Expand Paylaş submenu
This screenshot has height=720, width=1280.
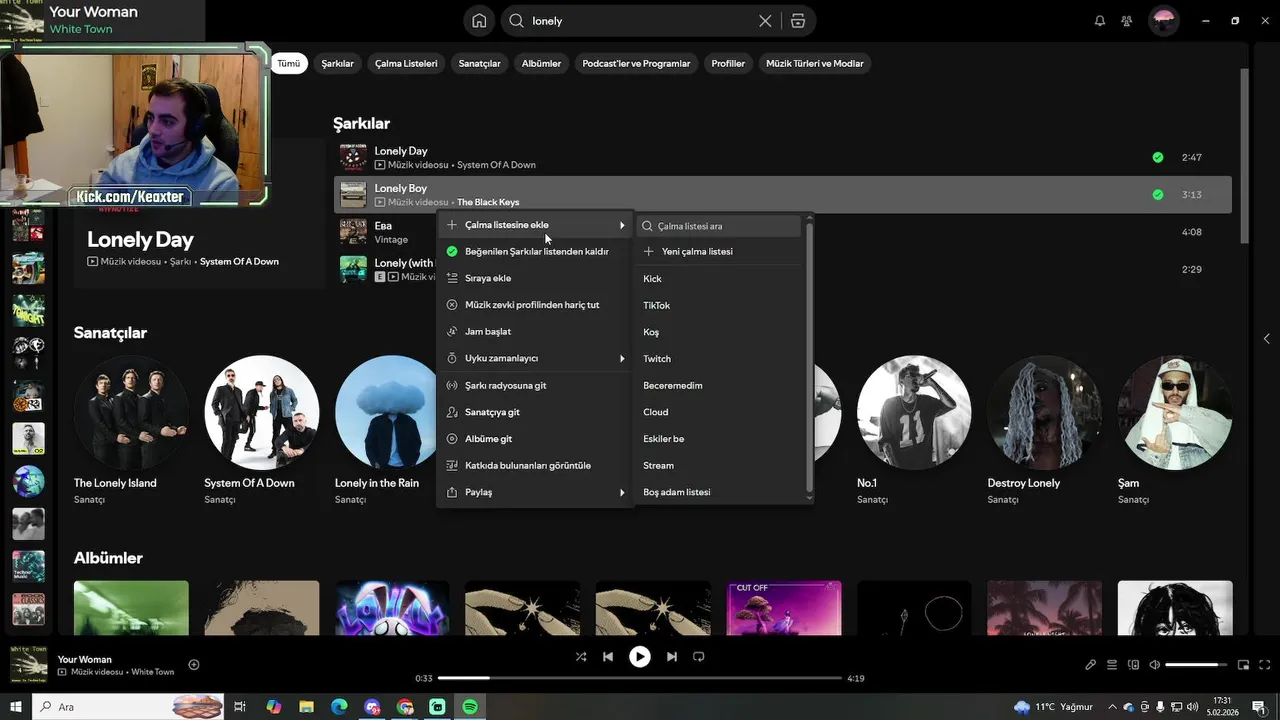click(x=535, y=492)
